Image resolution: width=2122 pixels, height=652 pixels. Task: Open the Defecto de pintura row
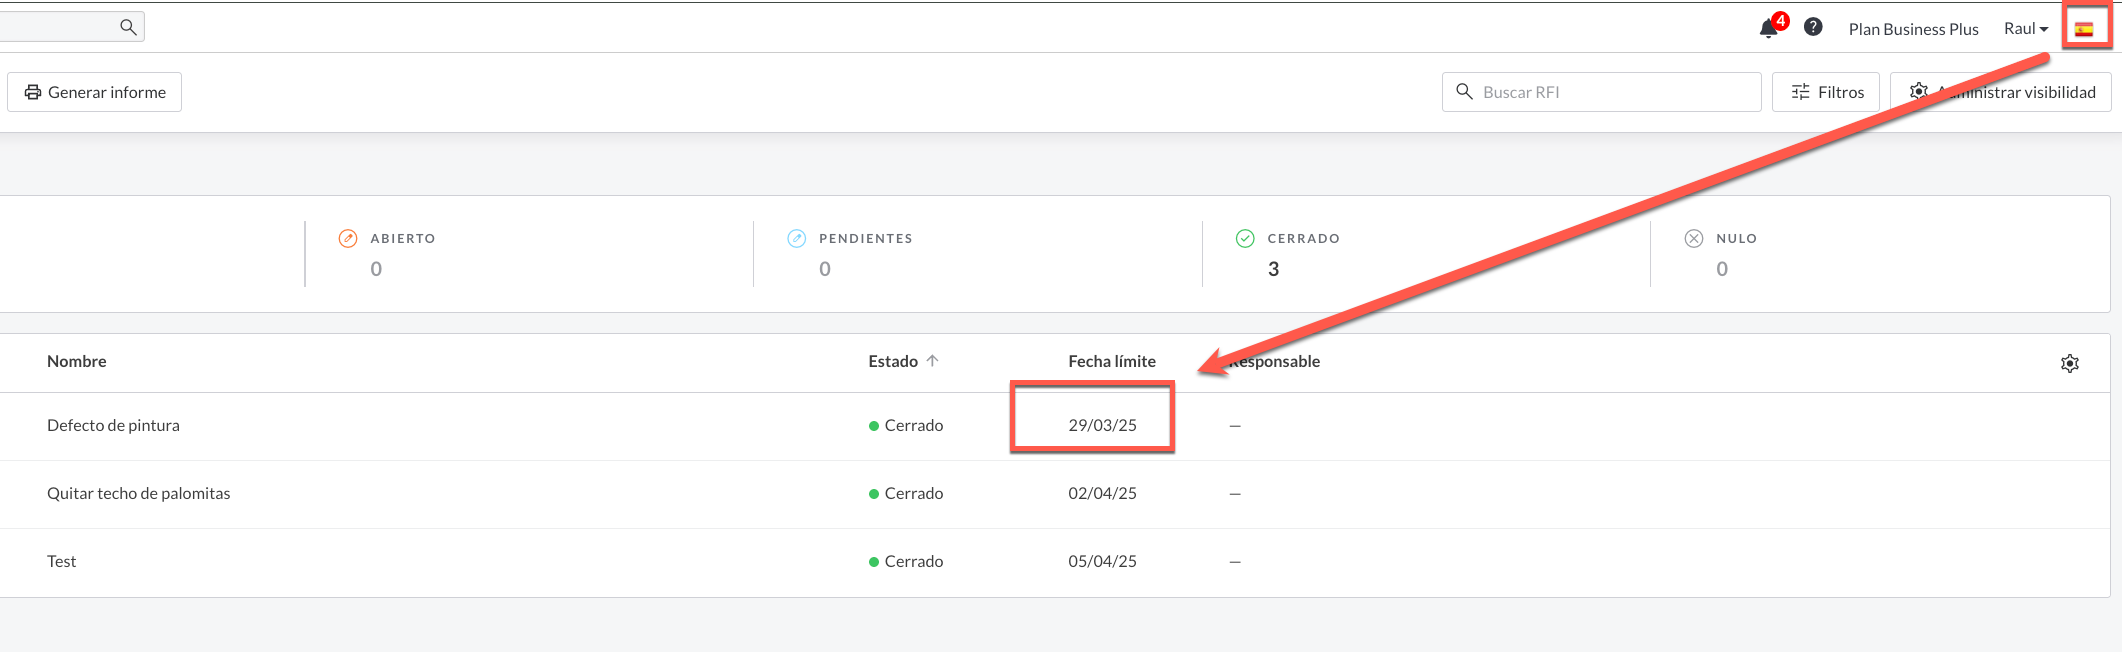(x=113, y=425)
